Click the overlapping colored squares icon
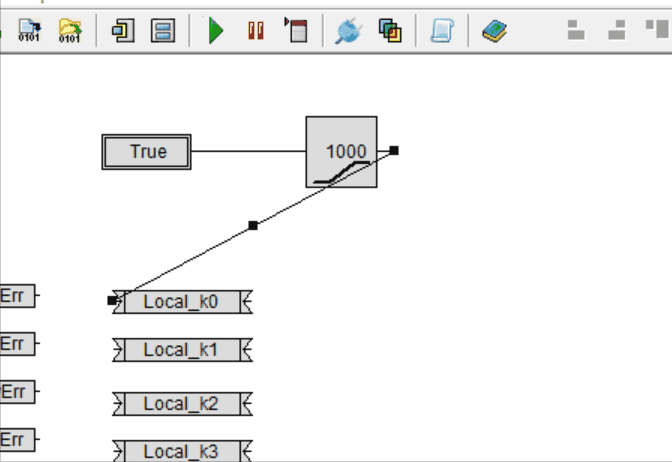 pos(390,30)
